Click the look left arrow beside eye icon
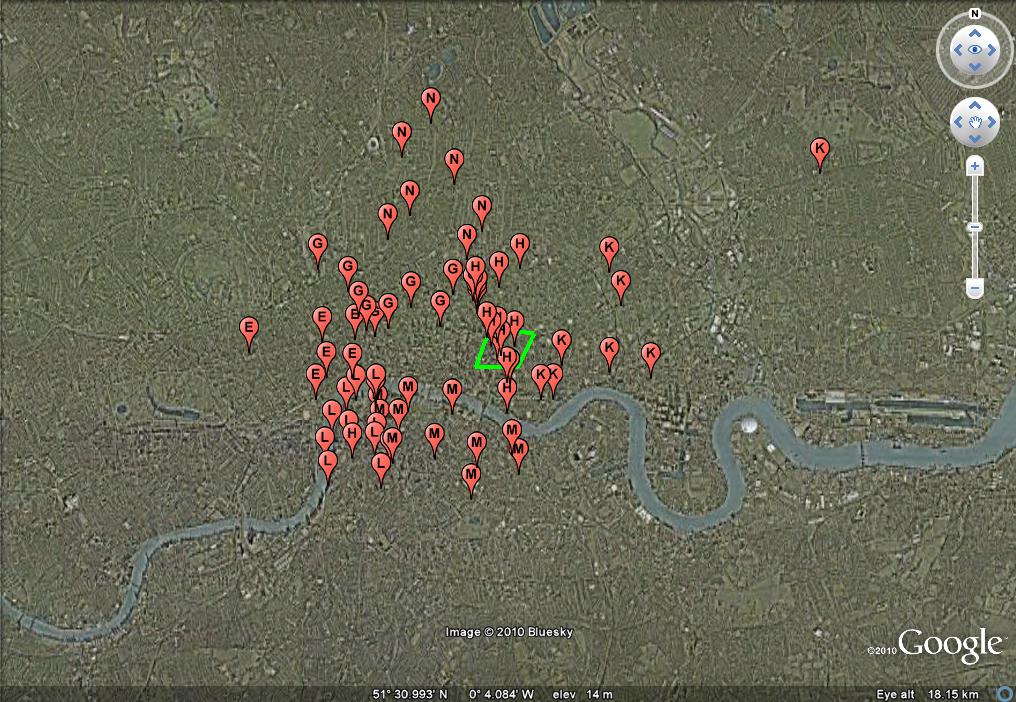 957,49
